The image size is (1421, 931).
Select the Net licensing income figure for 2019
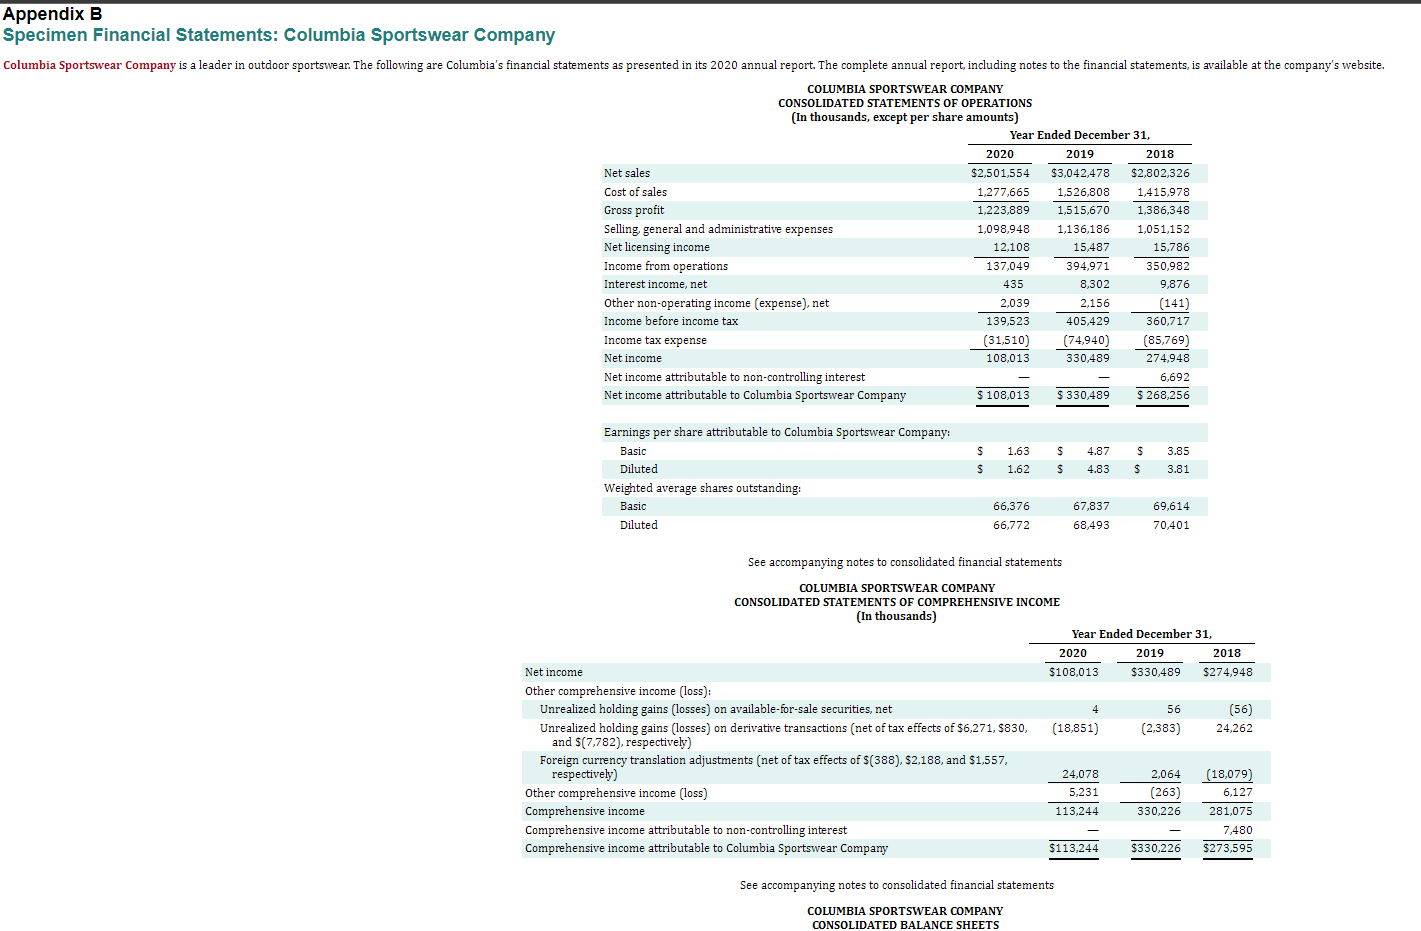(1090, 247)
